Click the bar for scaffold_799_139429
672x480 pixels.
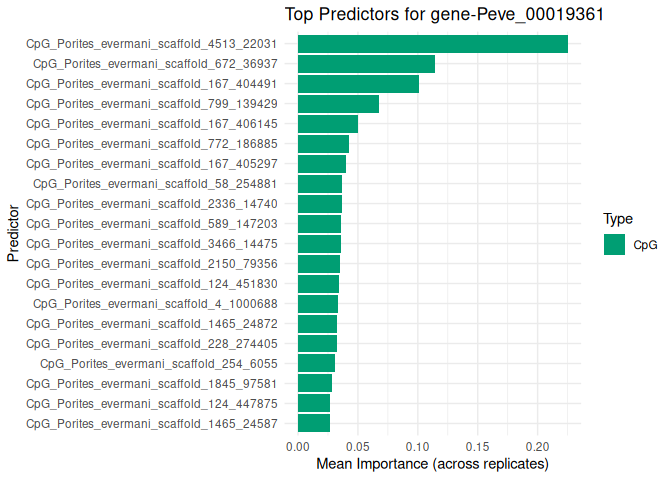tap(338, 104)
